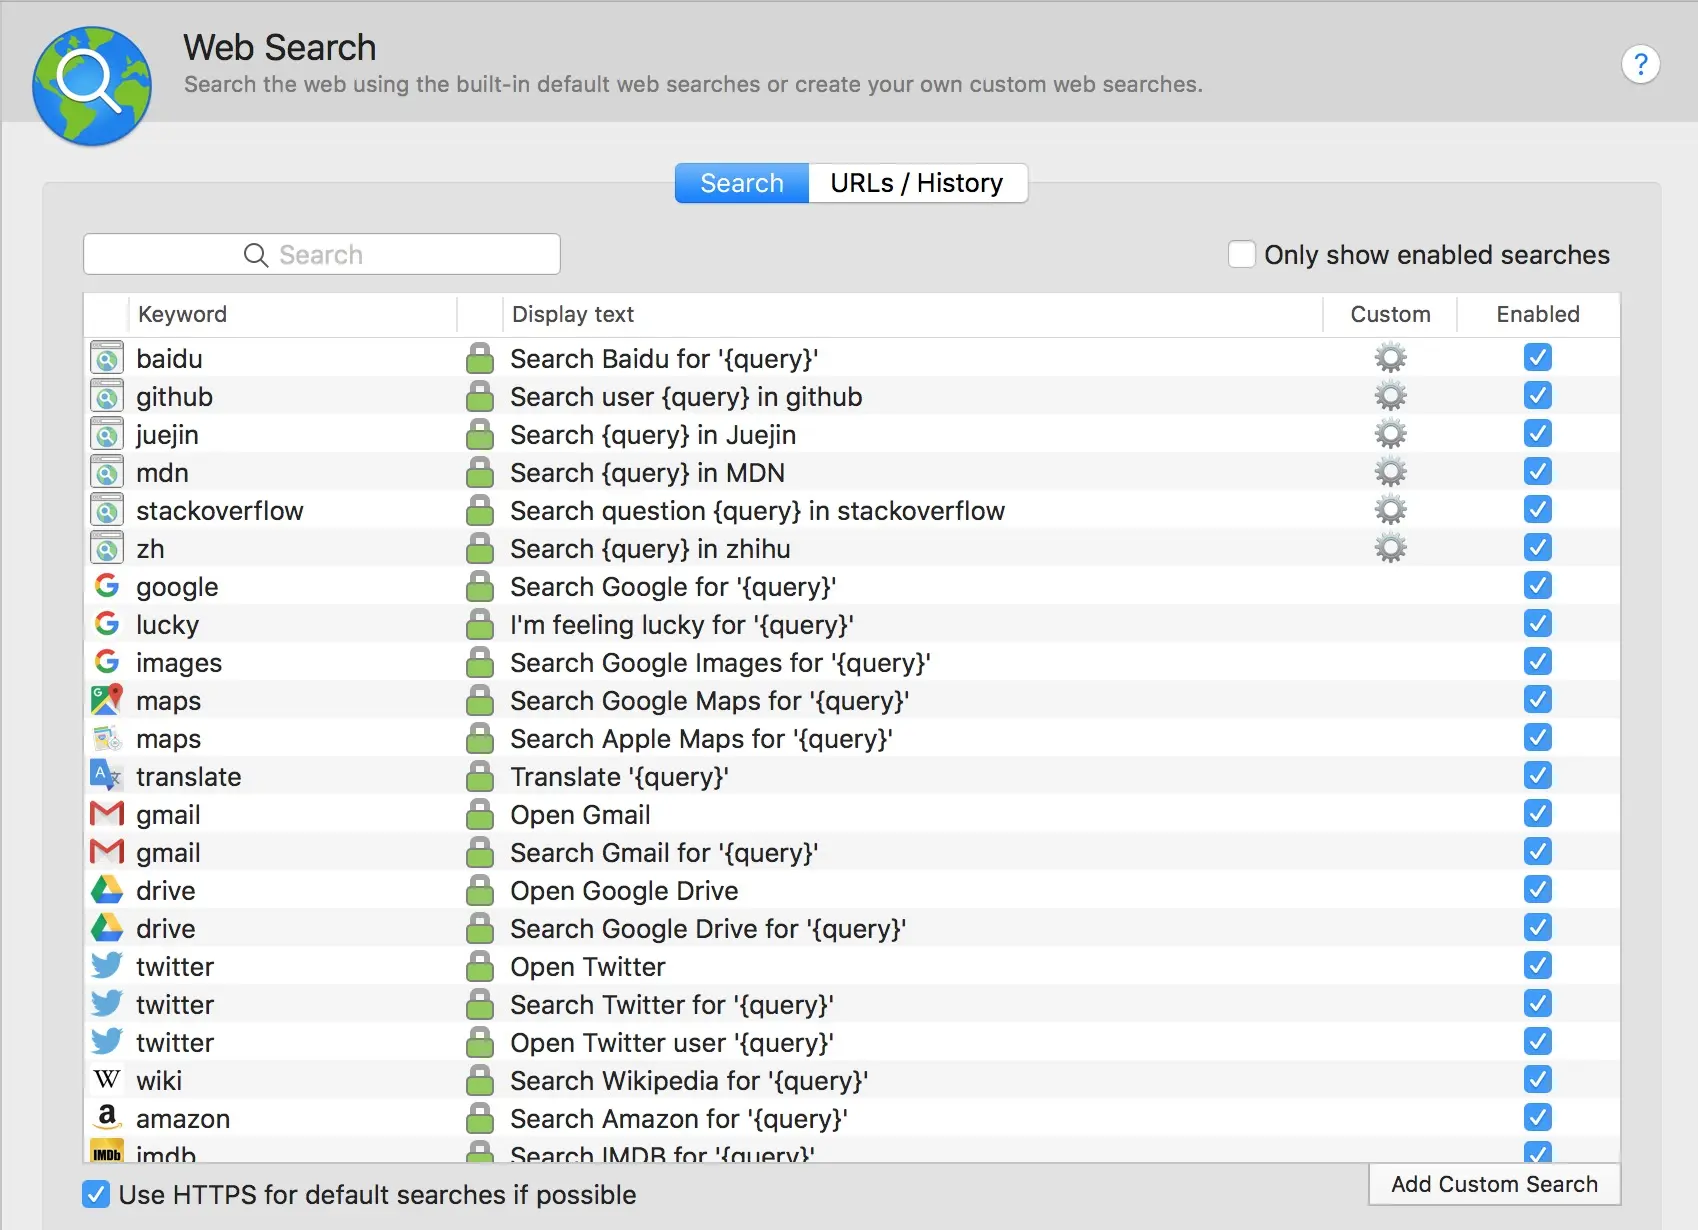Viewport: 1698px width, 1230px height.
Task: Click the Amazon logo icon
Action: tap(106, 1117)
